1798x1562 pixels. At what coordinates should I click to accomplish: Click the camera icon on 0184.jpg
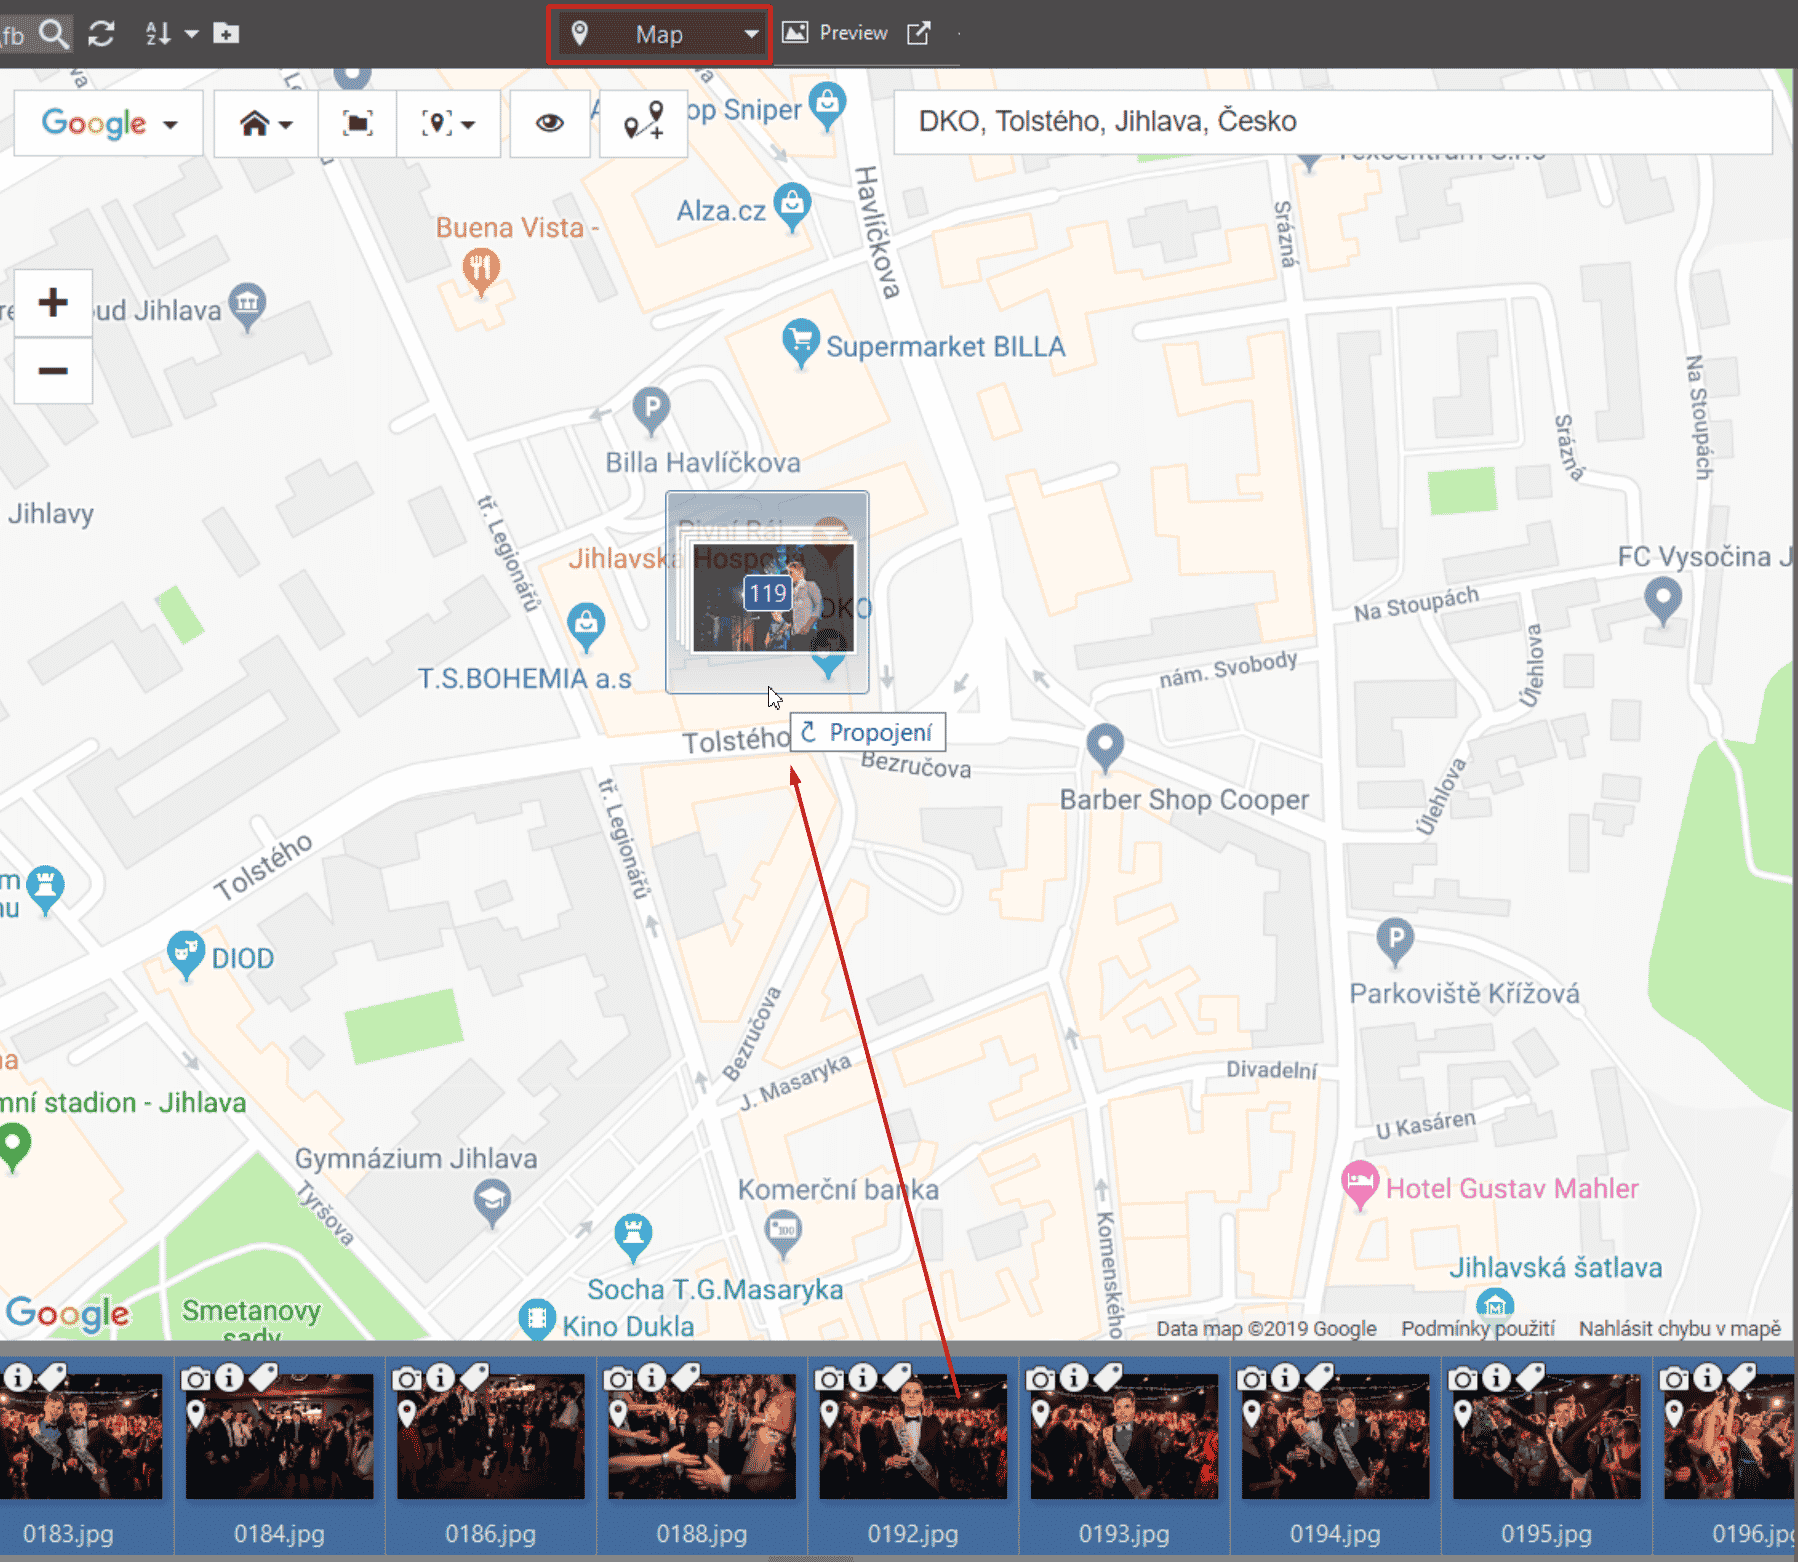tap(196, 1379)
